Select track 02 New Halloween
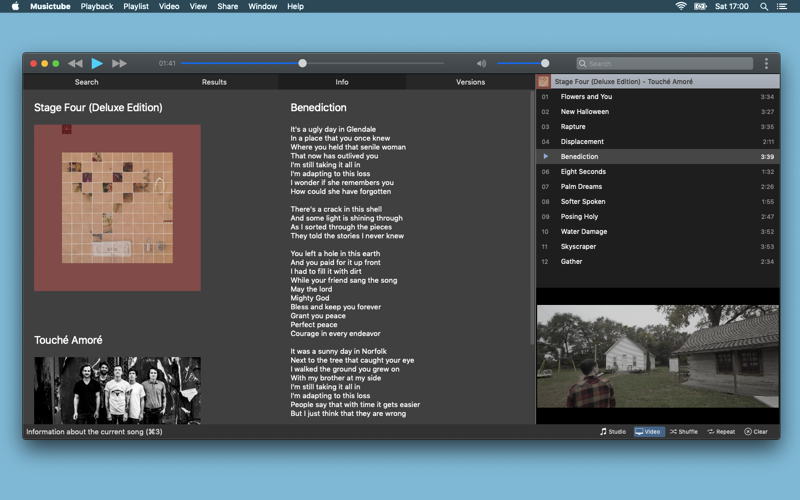800x500 pixels. click(658, 111)
